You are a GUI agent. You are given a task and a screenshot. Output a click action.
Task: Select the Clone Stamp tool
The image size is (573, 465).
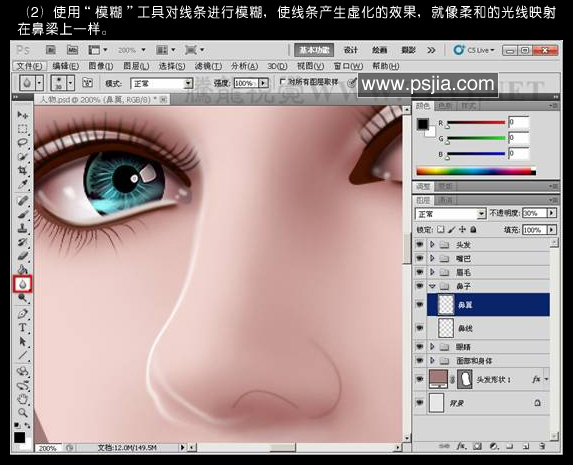coord(23,228)
